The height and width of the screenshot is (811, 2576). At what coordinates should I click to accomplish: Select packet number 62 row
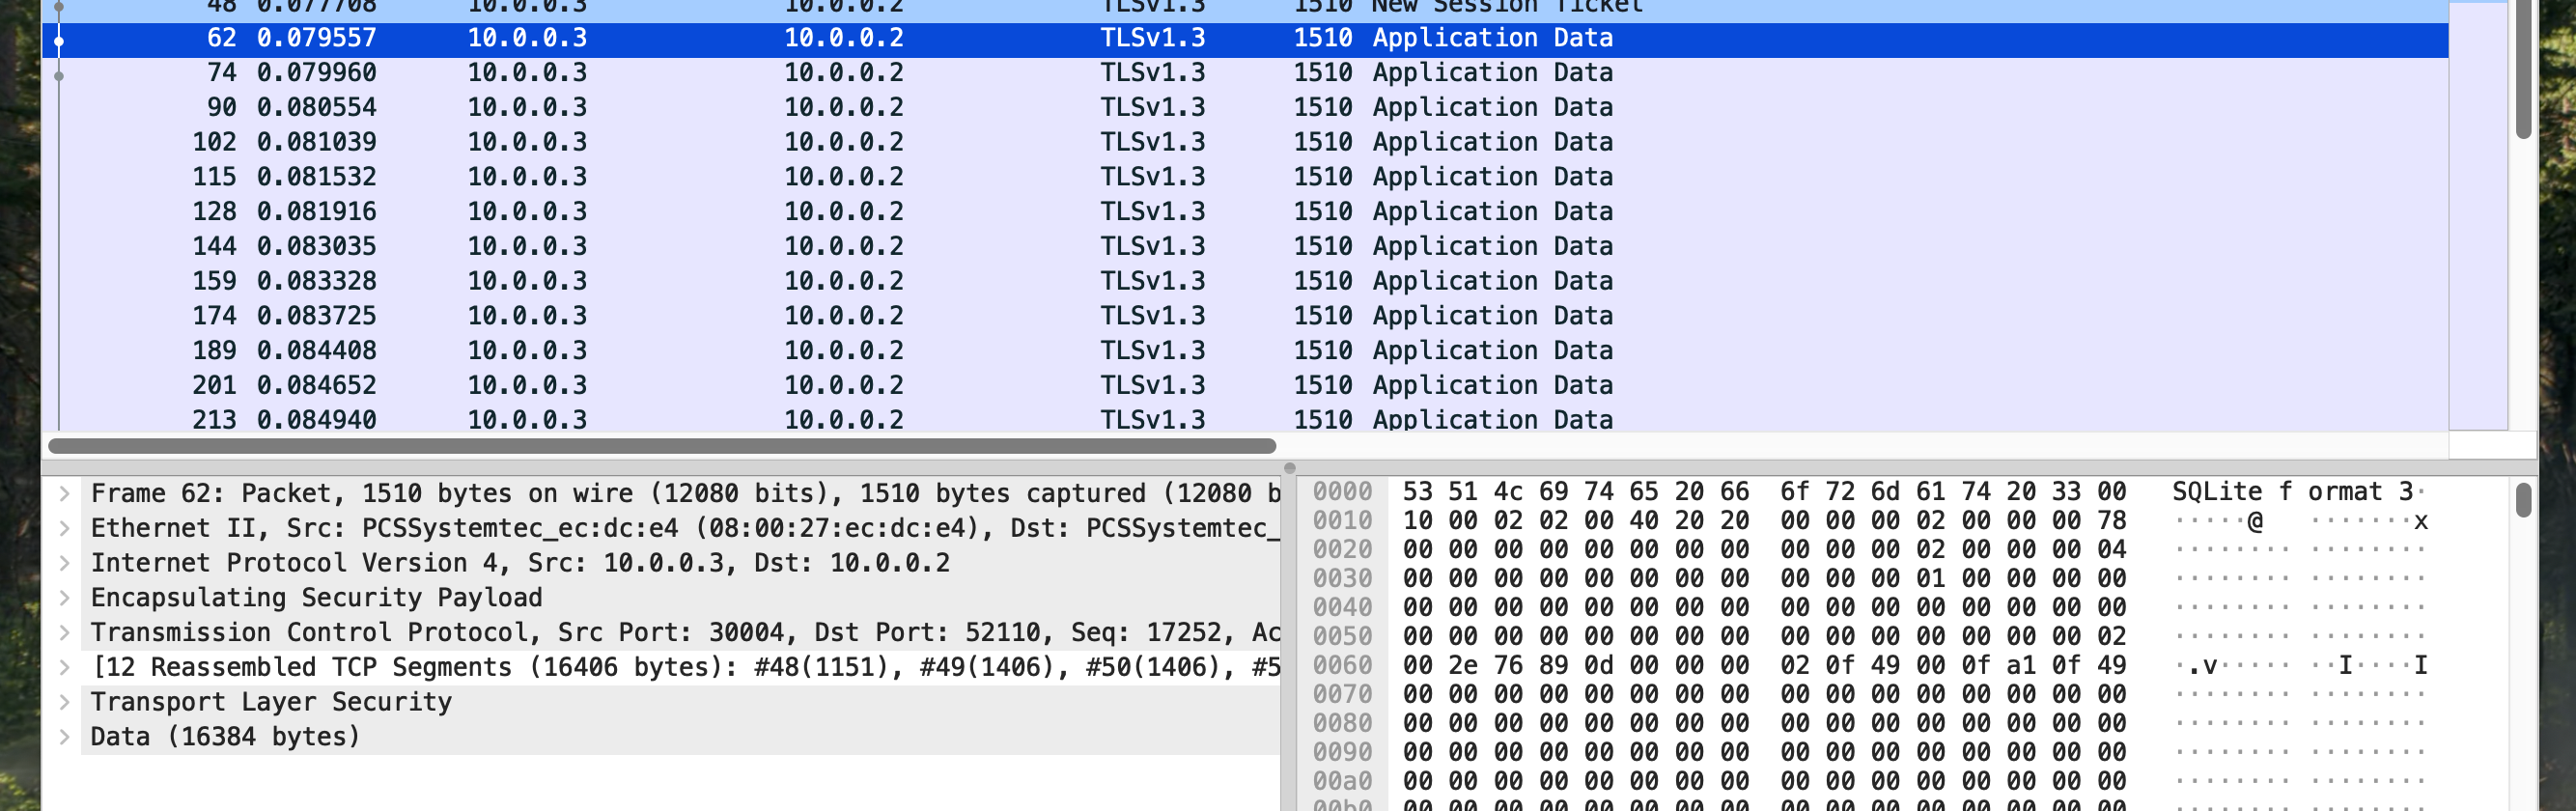point(1245,38)
